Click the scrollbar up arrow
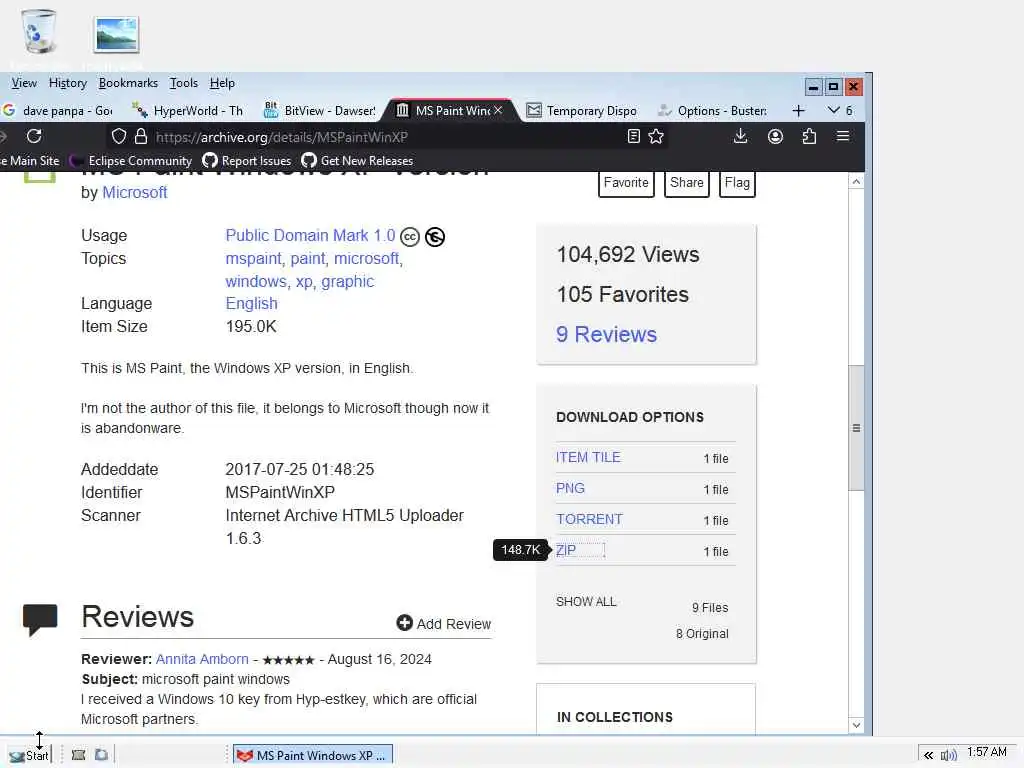The width and height of the screenshot is (1024, 768). pos(856,182)
